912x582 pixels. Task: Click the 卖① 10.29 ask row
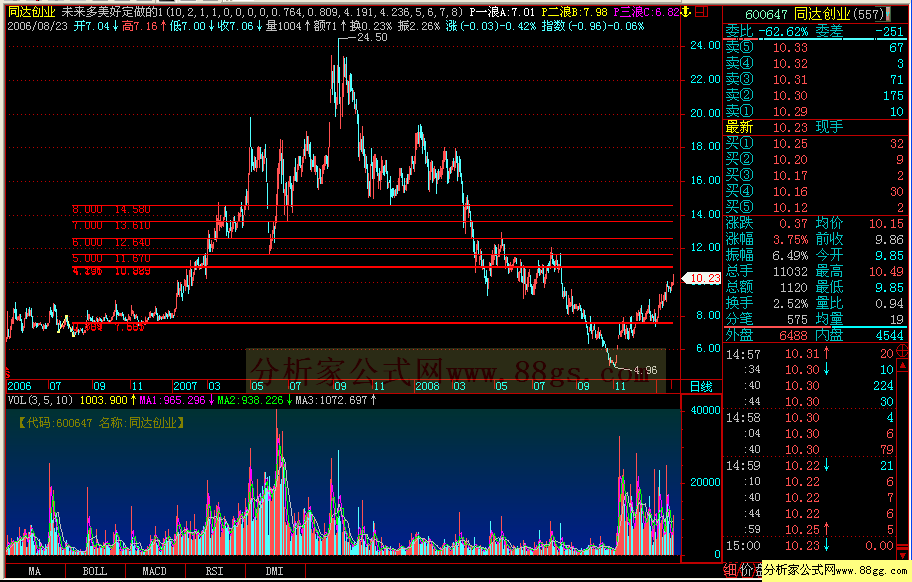pyautogui.click(x=814, y=112)
